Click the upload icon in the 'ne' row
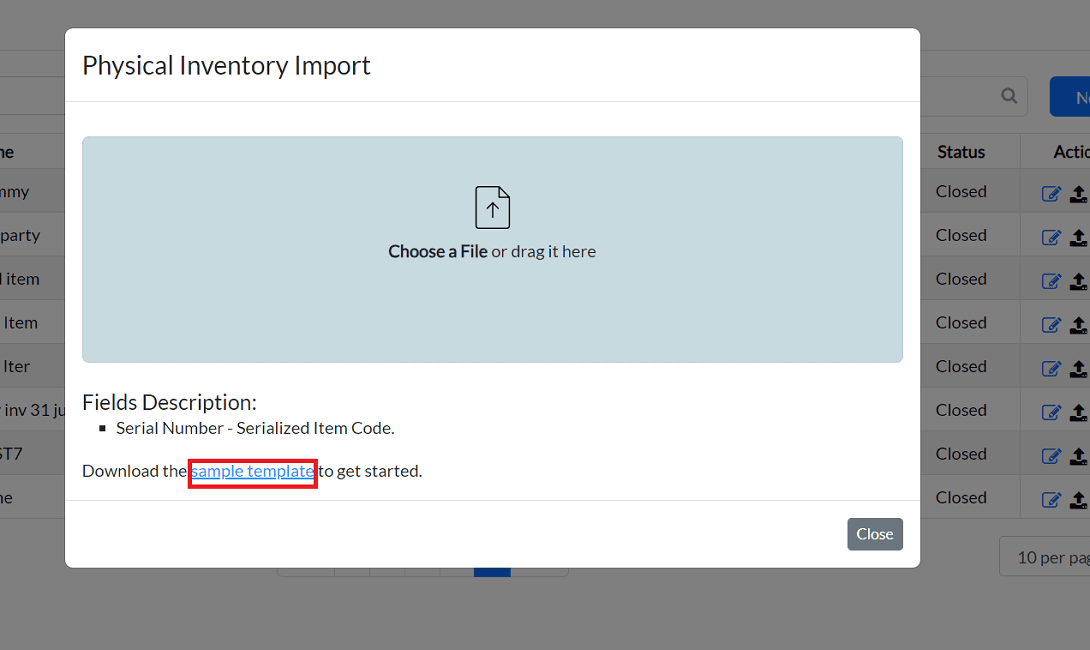The image size is (1090, 650). 1078,499
